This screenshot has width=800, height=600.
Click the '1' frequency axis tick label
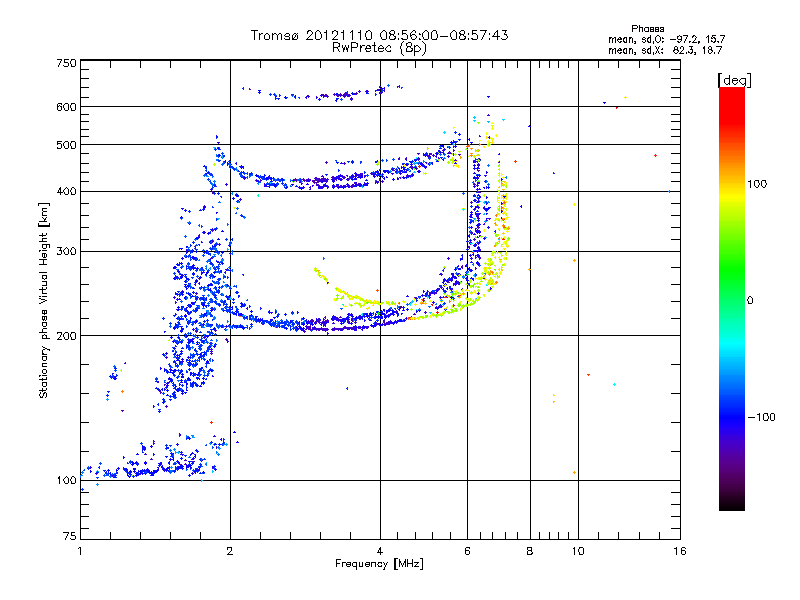[x=80, y=551]
